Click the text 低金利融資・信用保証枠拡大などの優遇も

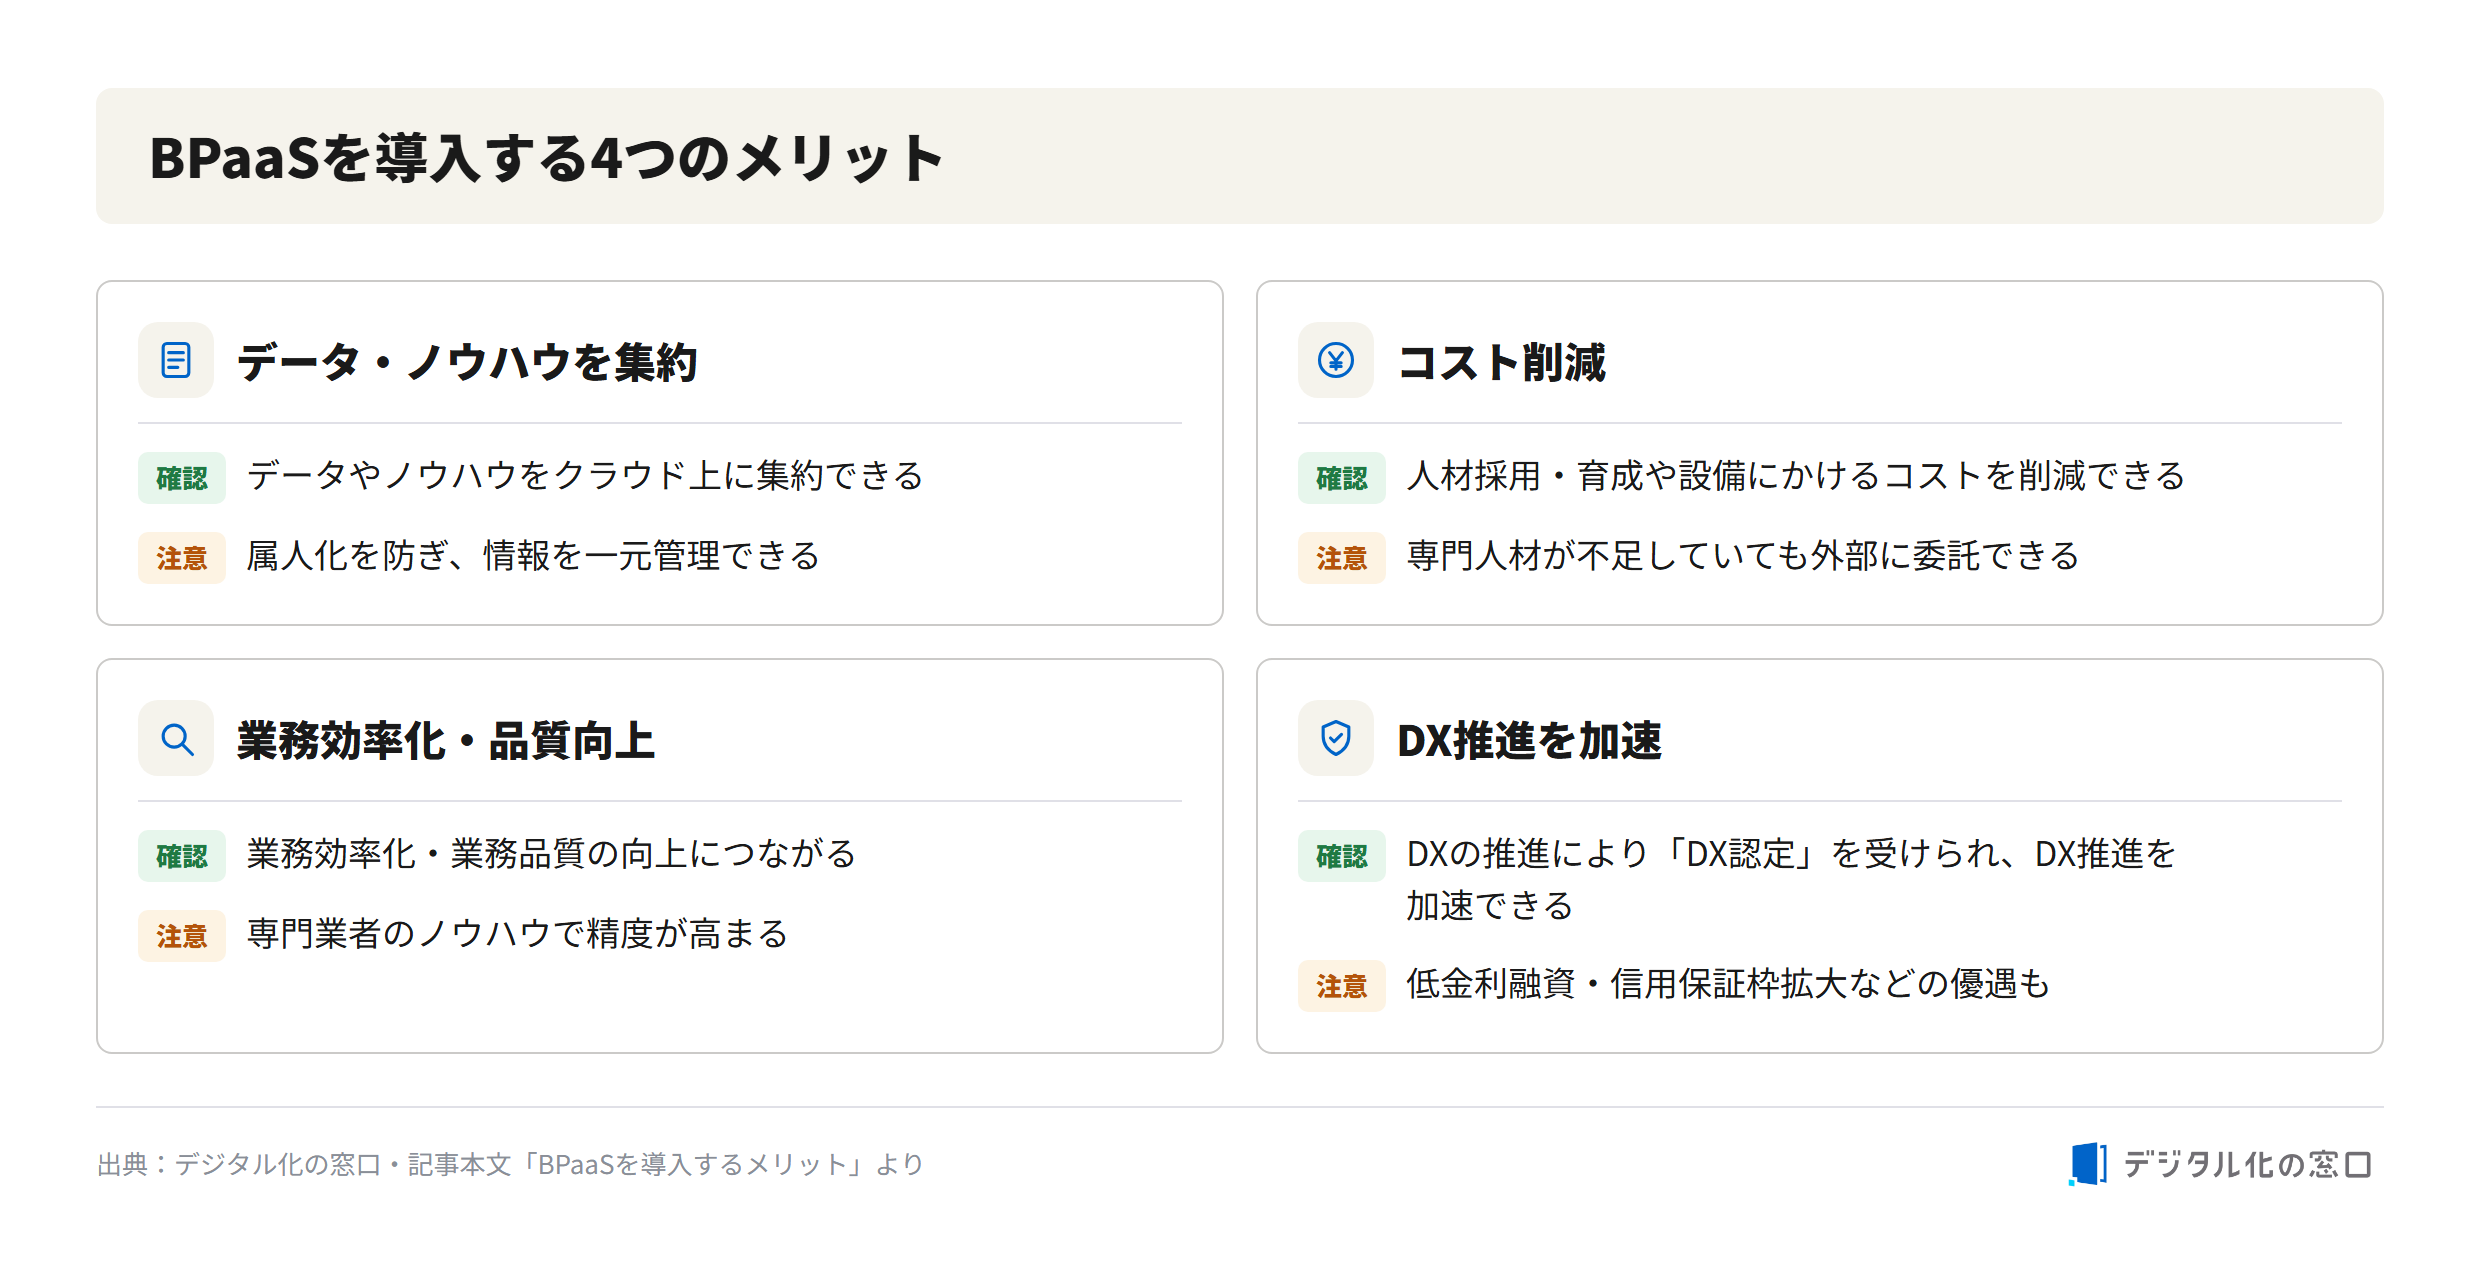(1728, 984)
